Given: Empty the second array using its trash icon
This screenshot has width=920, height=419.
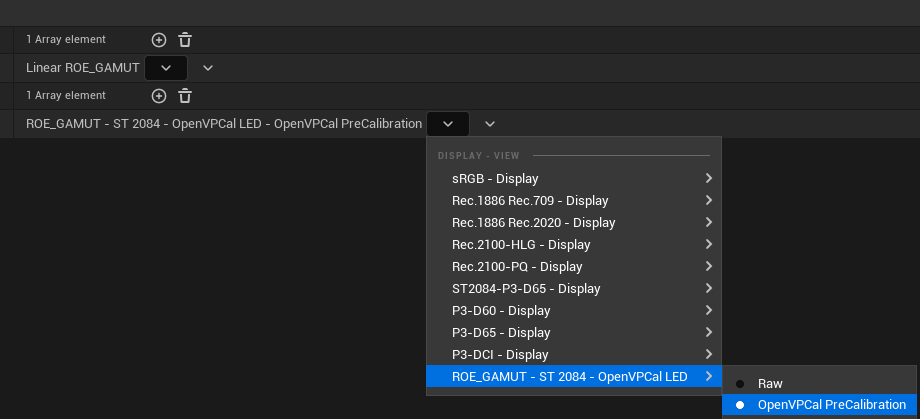Looking at the screenshot, I should coord(185,96).
